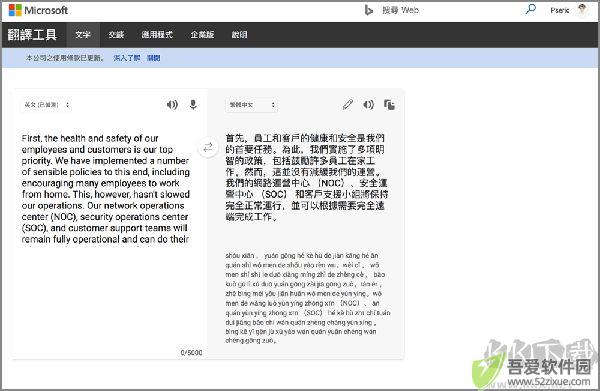Open the 應用程式 tab
Image resolution: width=600 pixels, height=391 pixels.
click(157, 35)
